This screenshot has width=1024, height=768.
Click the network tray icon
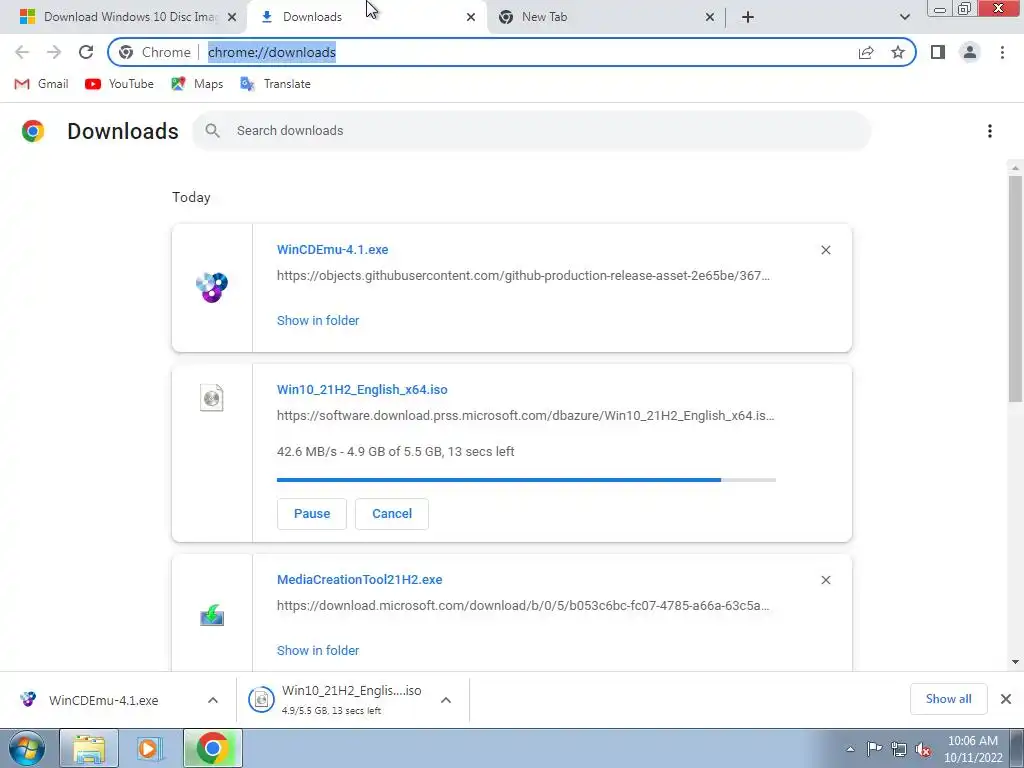coord(899,750)
